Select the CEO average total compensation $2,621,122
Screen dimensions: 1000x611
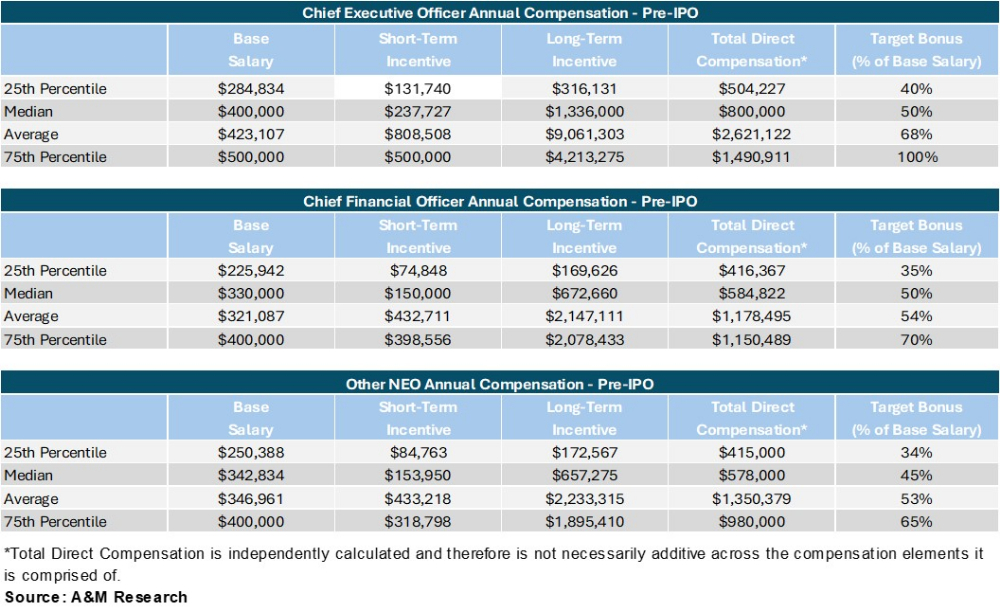point(752,134)
